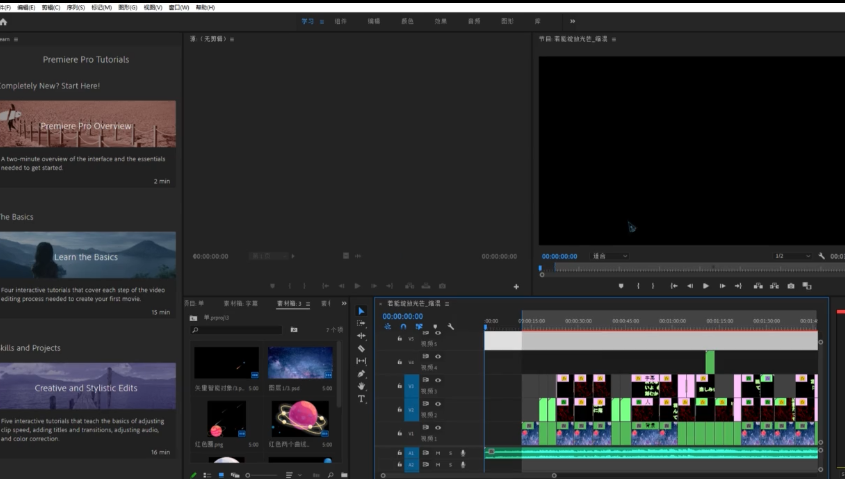This screenshot has height=479, width=845.
Task: Open the 窗口(W) menu
Action: pos(179,8)
